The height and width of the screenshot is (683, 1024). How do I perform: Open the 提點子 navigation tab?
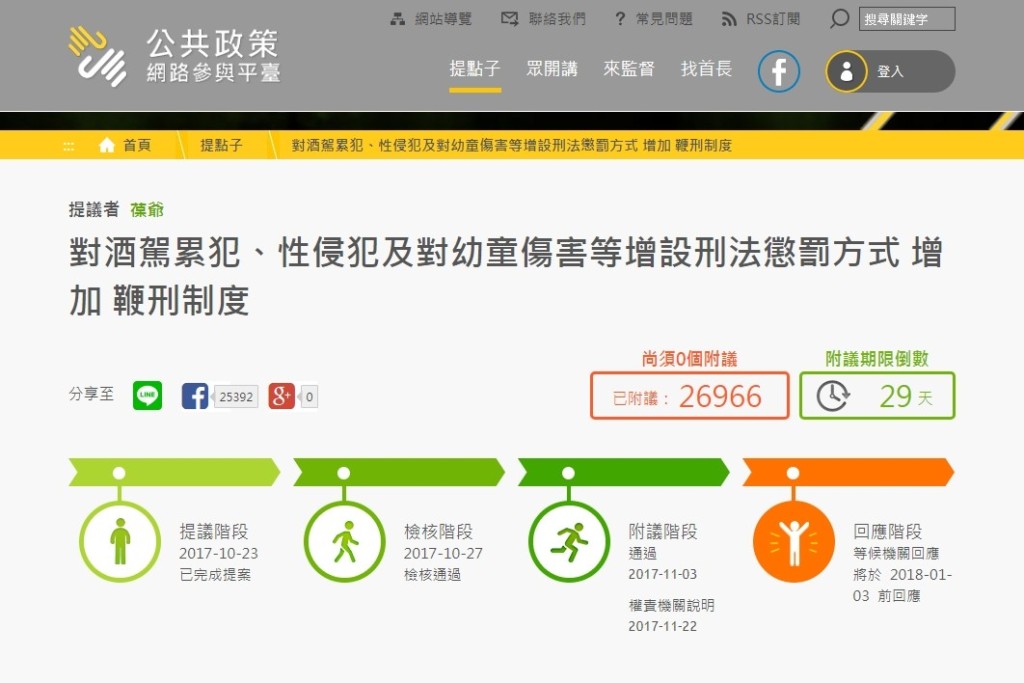click(x=474, y=69)
